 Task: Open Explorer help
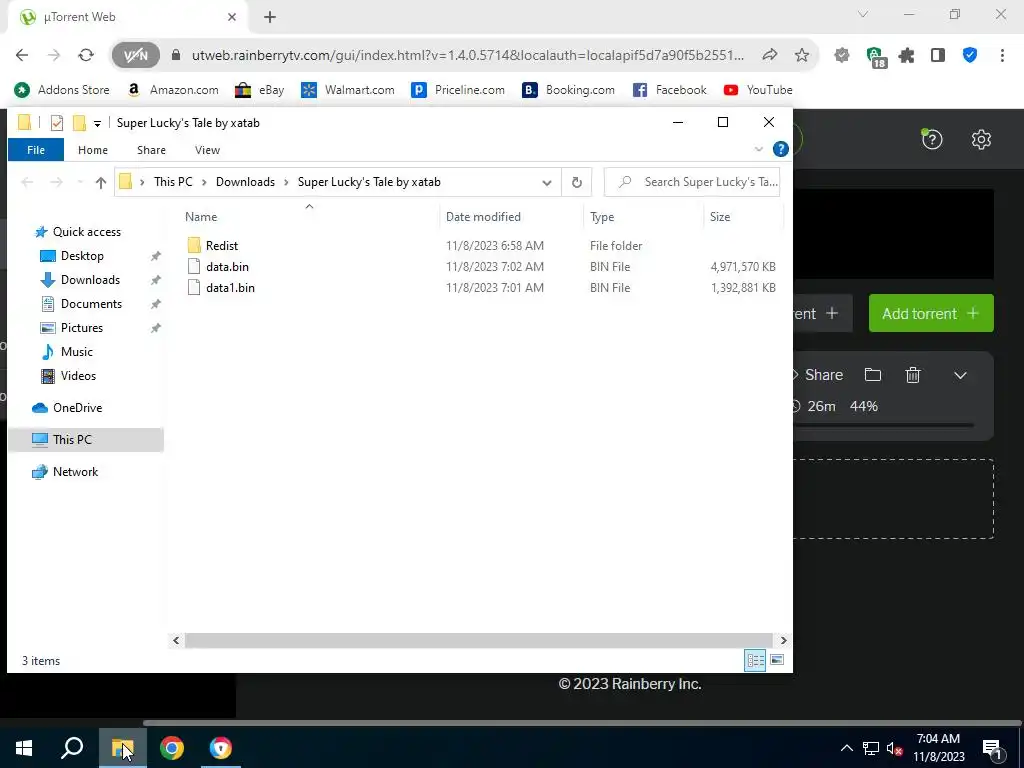780,150
